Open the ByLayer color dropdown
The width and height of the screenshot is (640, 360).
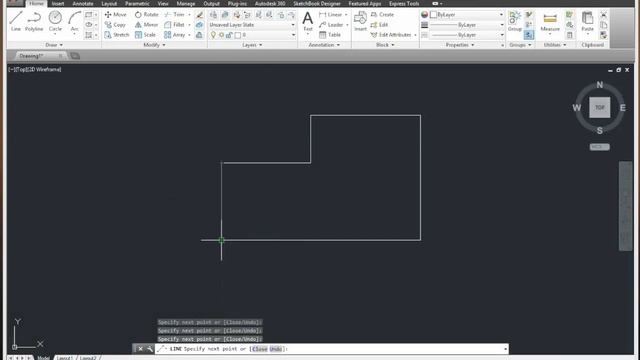[467, 14]
